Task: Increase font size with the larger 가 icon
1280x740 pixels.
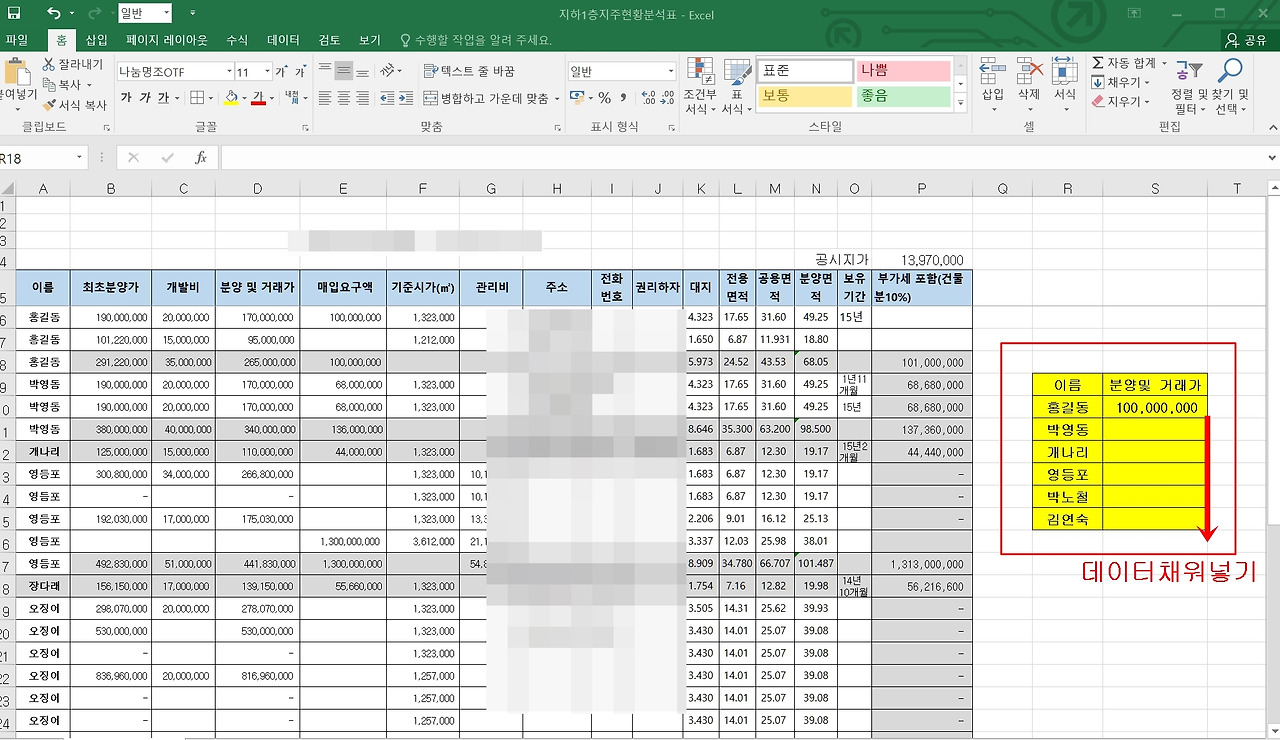Action: (282, 72)
